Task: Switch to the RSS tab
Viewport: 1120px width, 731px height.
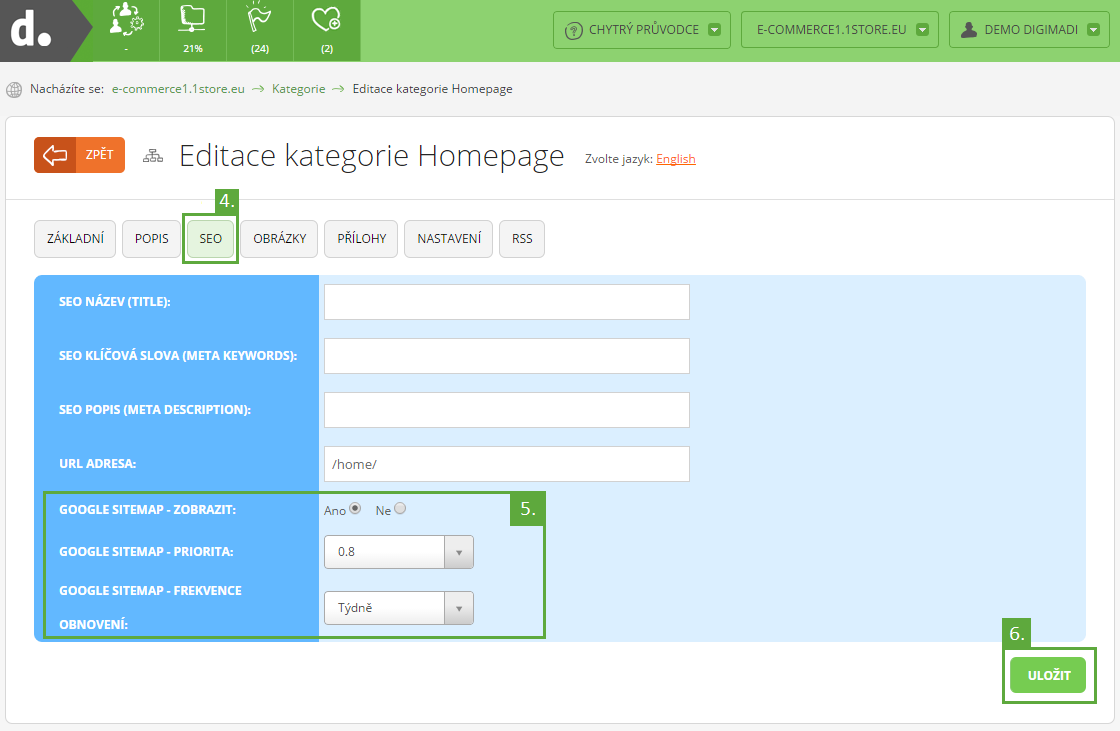Action: [x=522, y=239]
